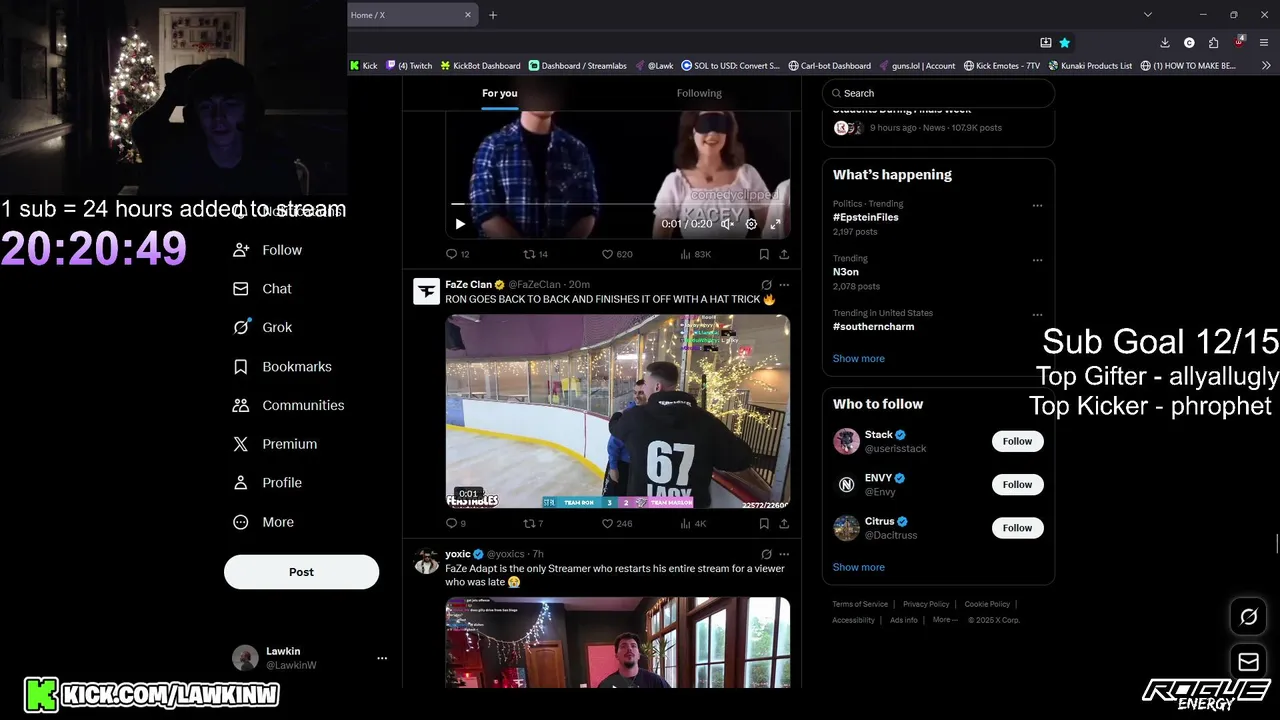Screen dimensions: 1280x720
Task: Play the top video
Action: click(x=459, y=224)
